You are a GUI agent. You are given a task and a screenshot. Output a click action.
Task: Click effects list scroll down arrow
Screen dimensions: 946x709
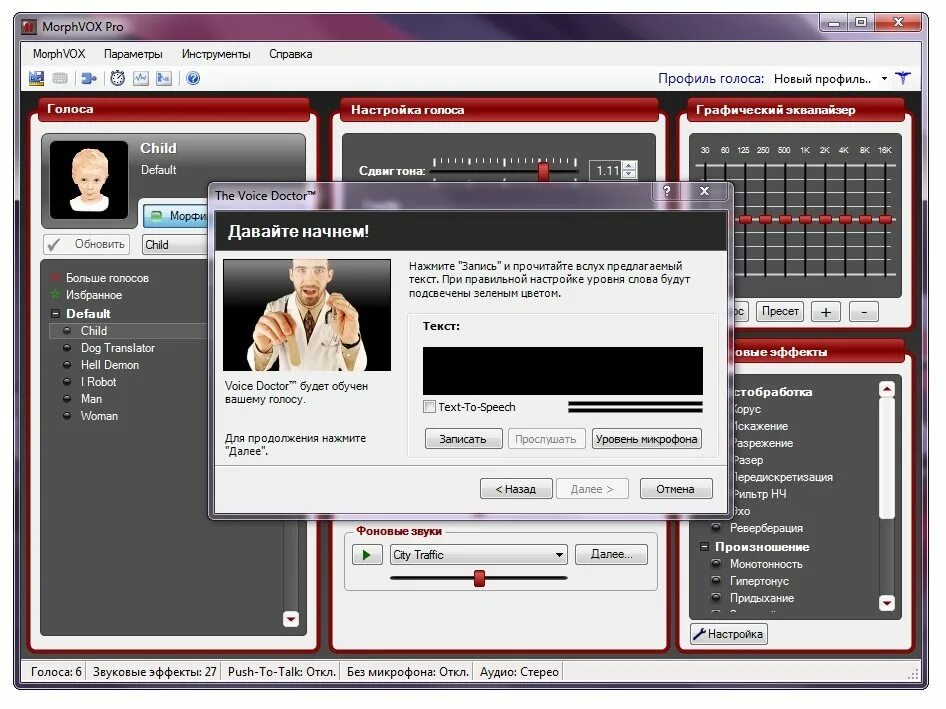(x=887, y=603)
